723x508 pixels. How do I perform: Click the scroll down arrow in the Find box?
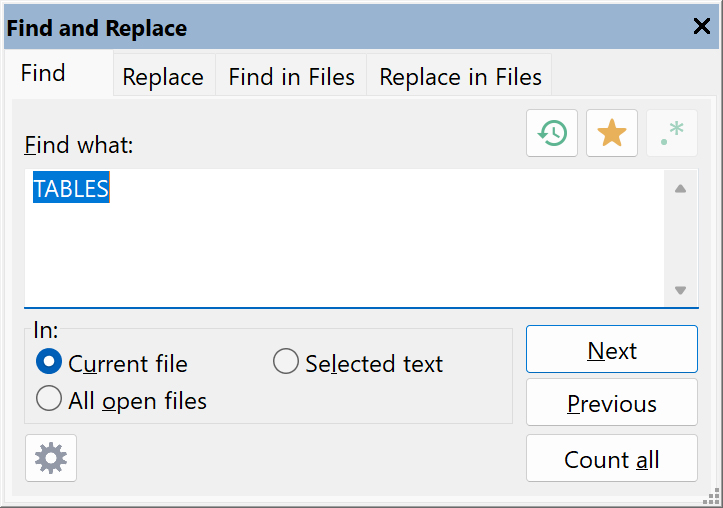point(680,290)
